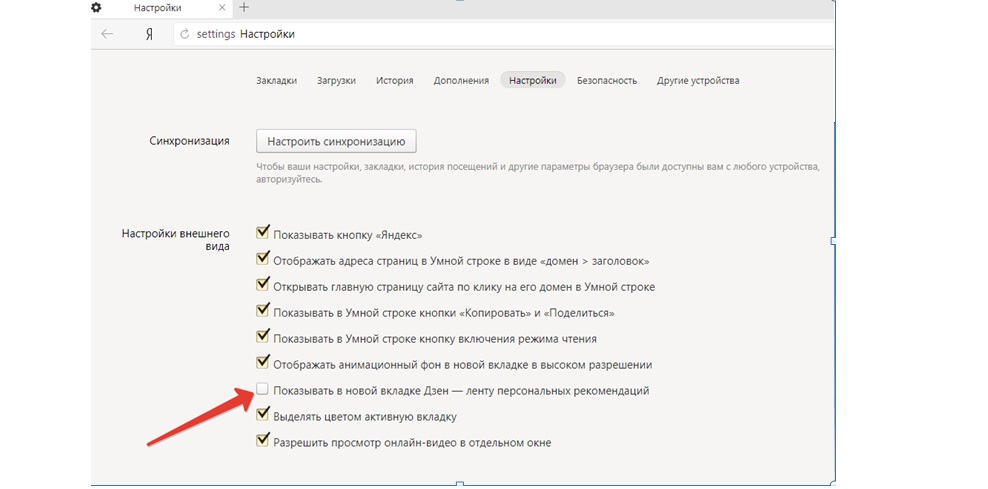Select the Настройки browser tab title
The width and height of the screenshot is (988, 489).
[x=158, y=8]
